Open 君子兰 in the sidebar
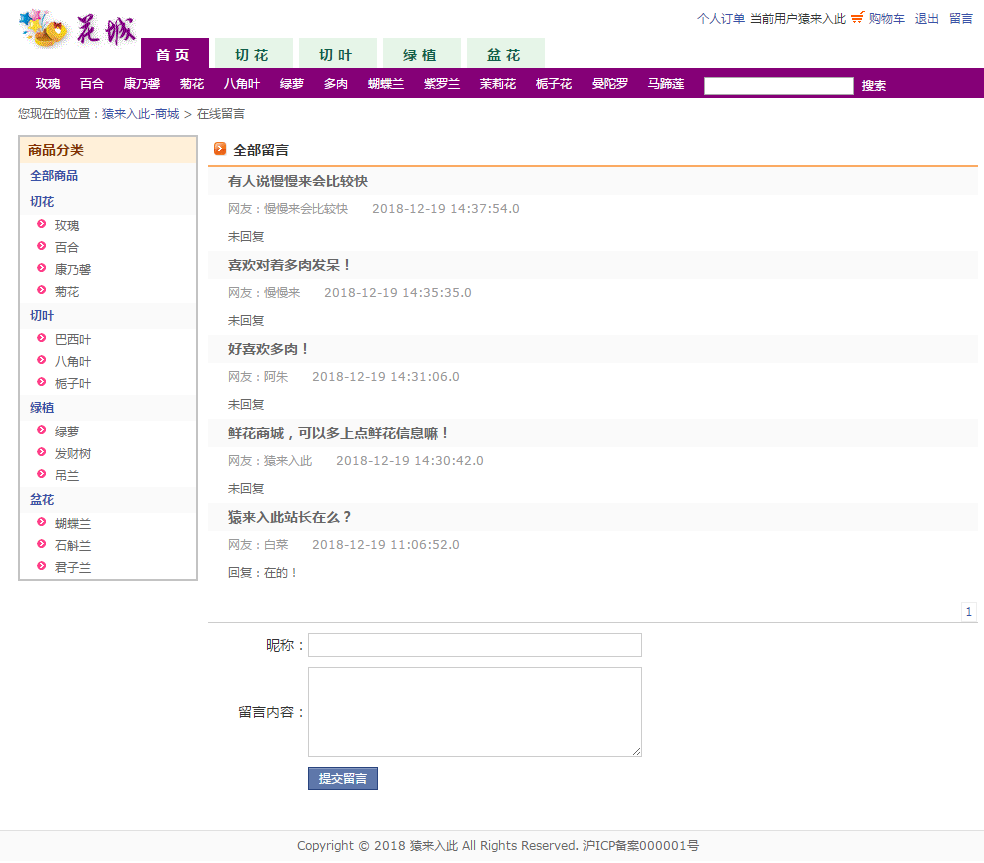The width and height of the screenshot is (984, 863). click(x=73, y=567)
